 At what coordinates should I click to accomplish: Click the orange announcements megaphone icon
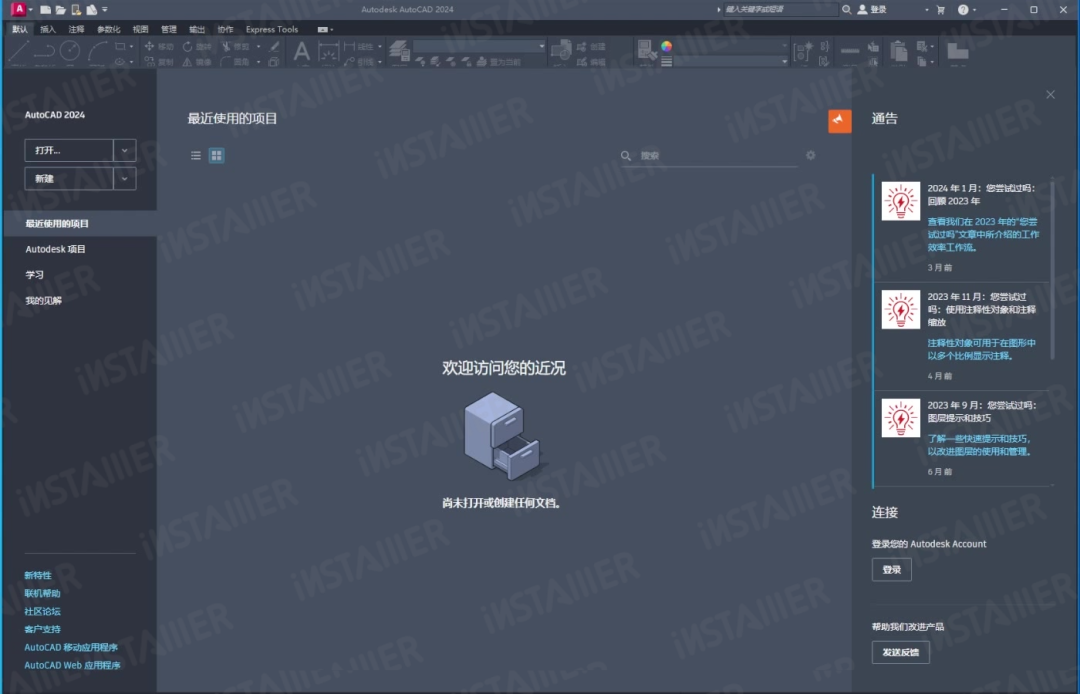coord(840,121)
